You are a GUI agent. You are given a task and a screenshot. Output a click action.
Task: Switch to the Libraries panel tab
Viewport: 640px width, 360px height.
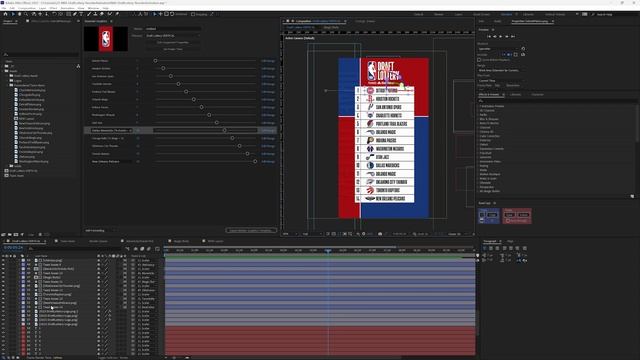pyautogui.click(x=516, y=94)
